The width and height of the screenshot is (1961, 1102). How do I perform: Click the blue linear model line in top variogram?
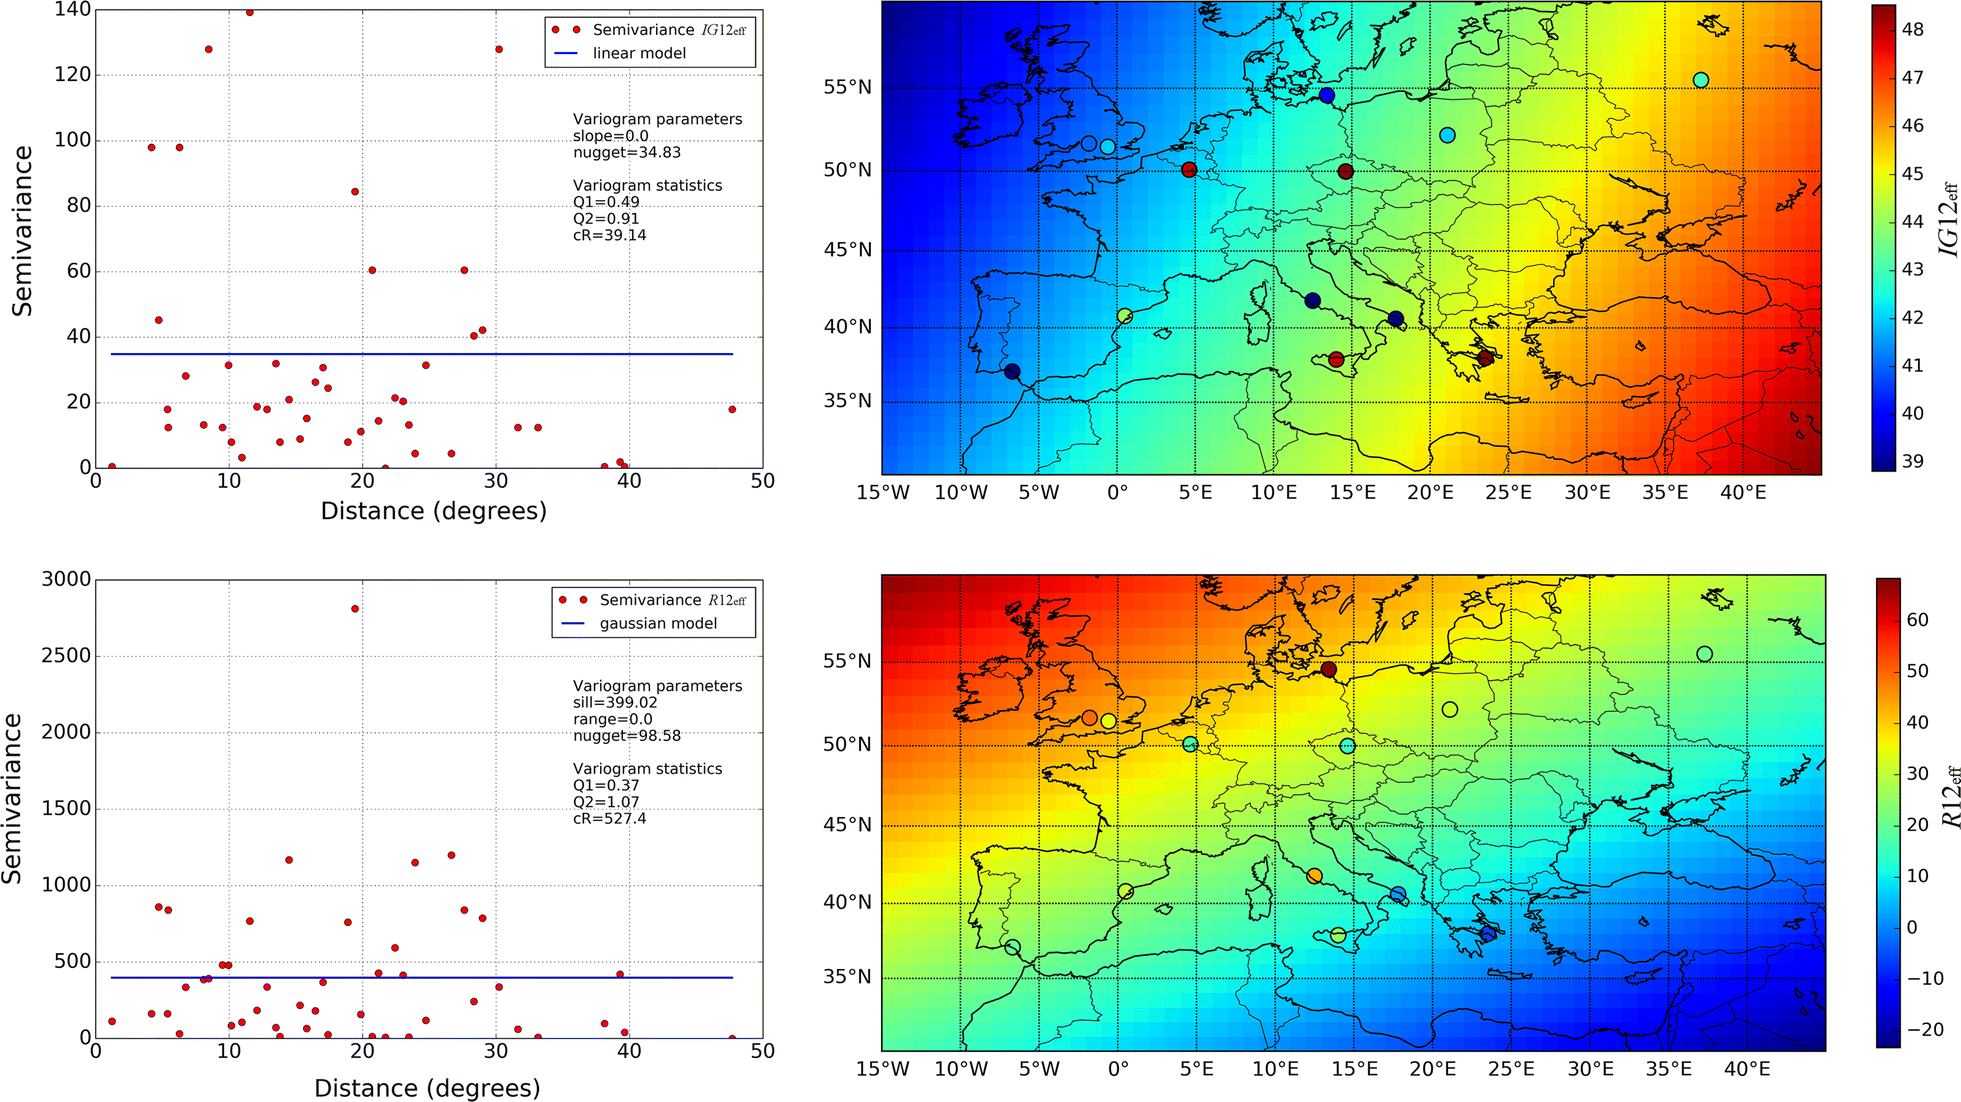click(422, 354)
